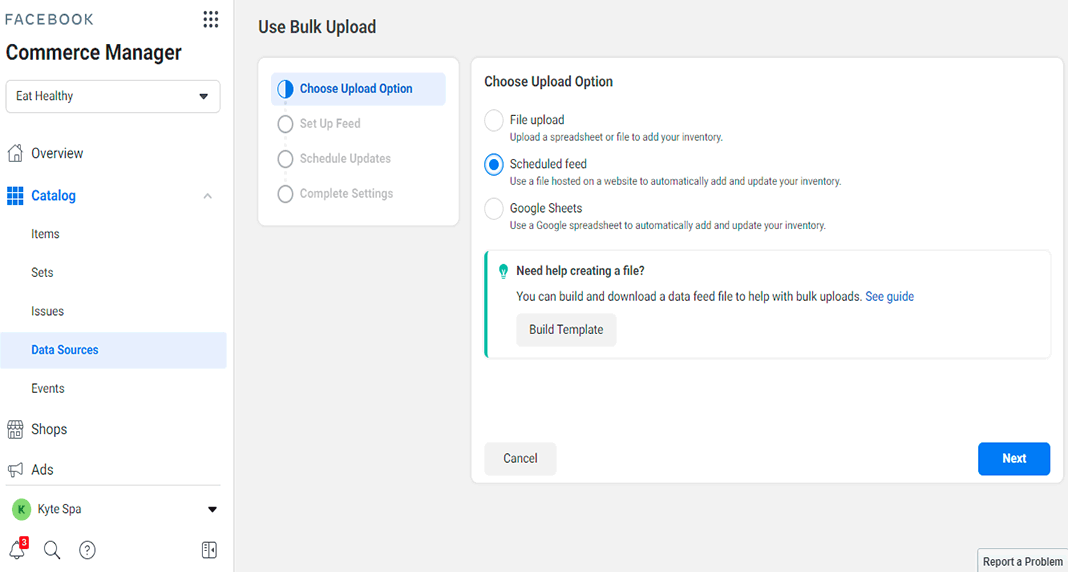The width and height of the screenshot is (1068, 572).
Task: Click the Overview home icon
Action: coord(15,153)
